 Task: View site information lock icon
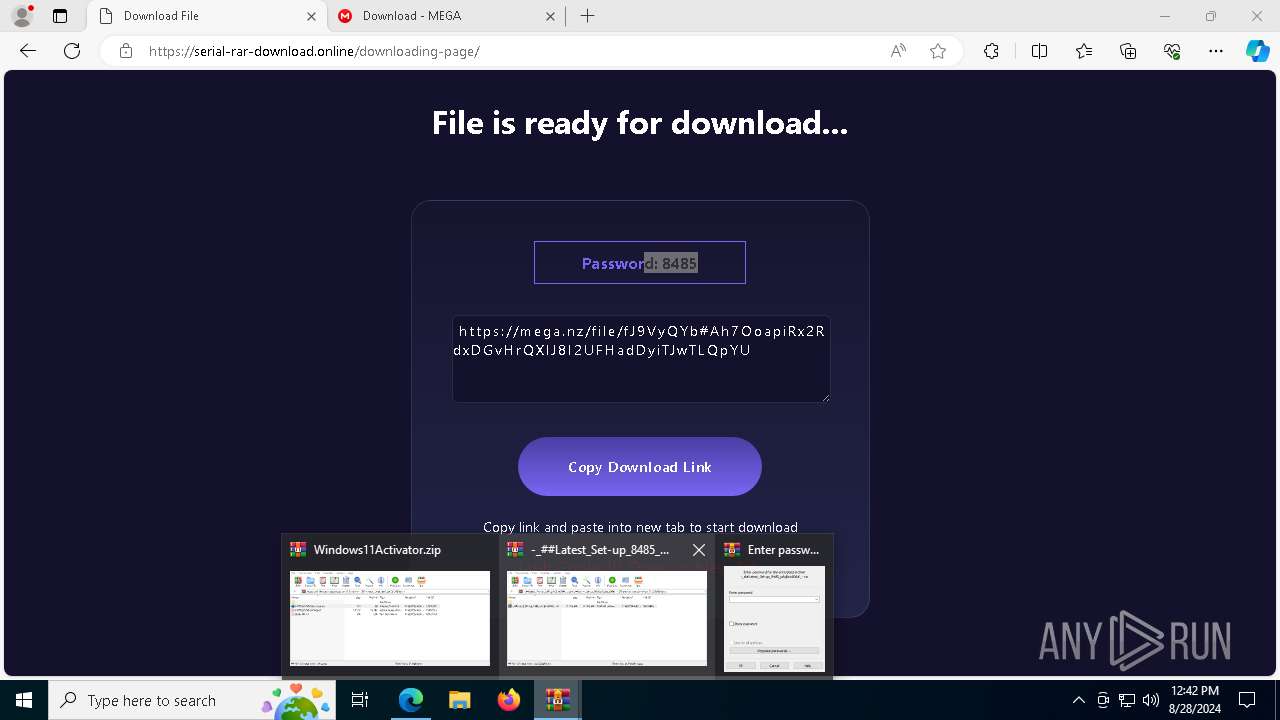pos(126,51)
